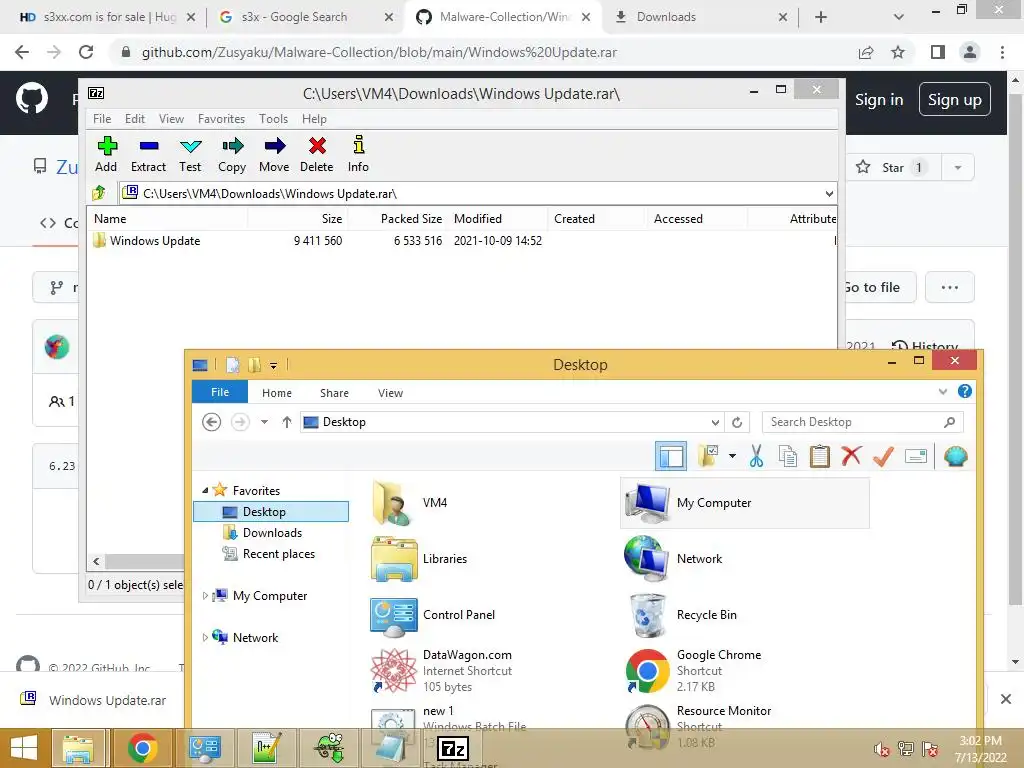Open the Desktop explorer Home tab
The height and width of the screenshot is (768, 1024).
pos(277,392)
